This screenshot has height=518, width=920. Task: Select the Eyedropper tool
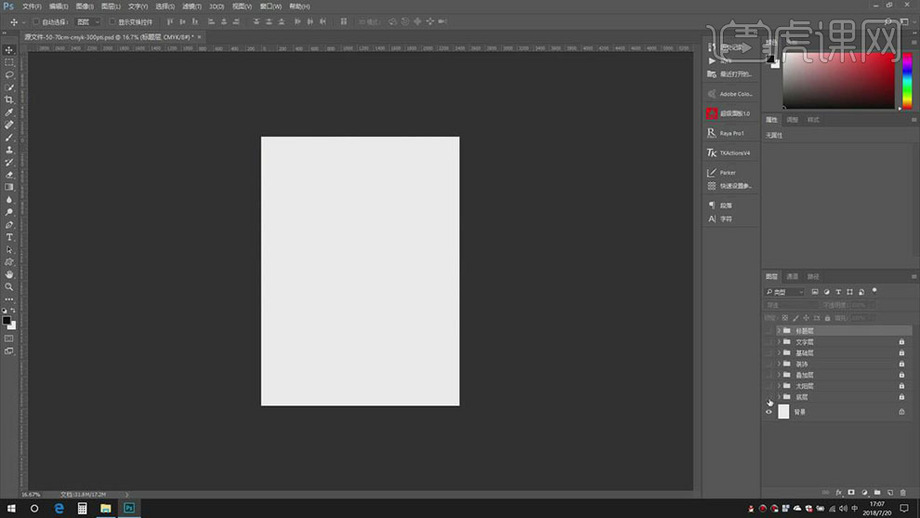(9, 112)
